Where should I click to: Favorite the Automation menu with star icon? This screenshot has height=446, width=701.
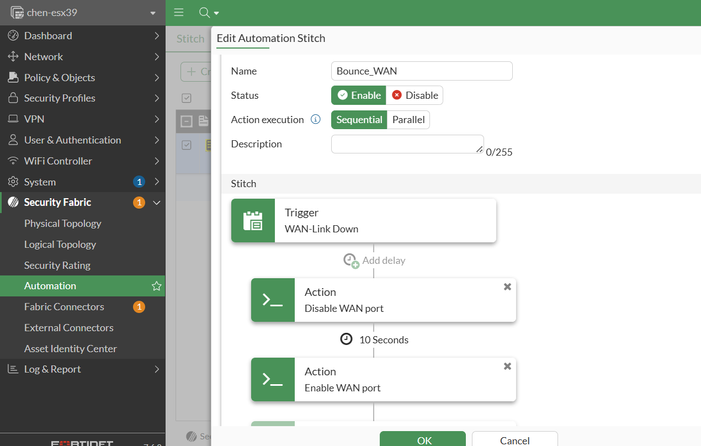point(156,286)
